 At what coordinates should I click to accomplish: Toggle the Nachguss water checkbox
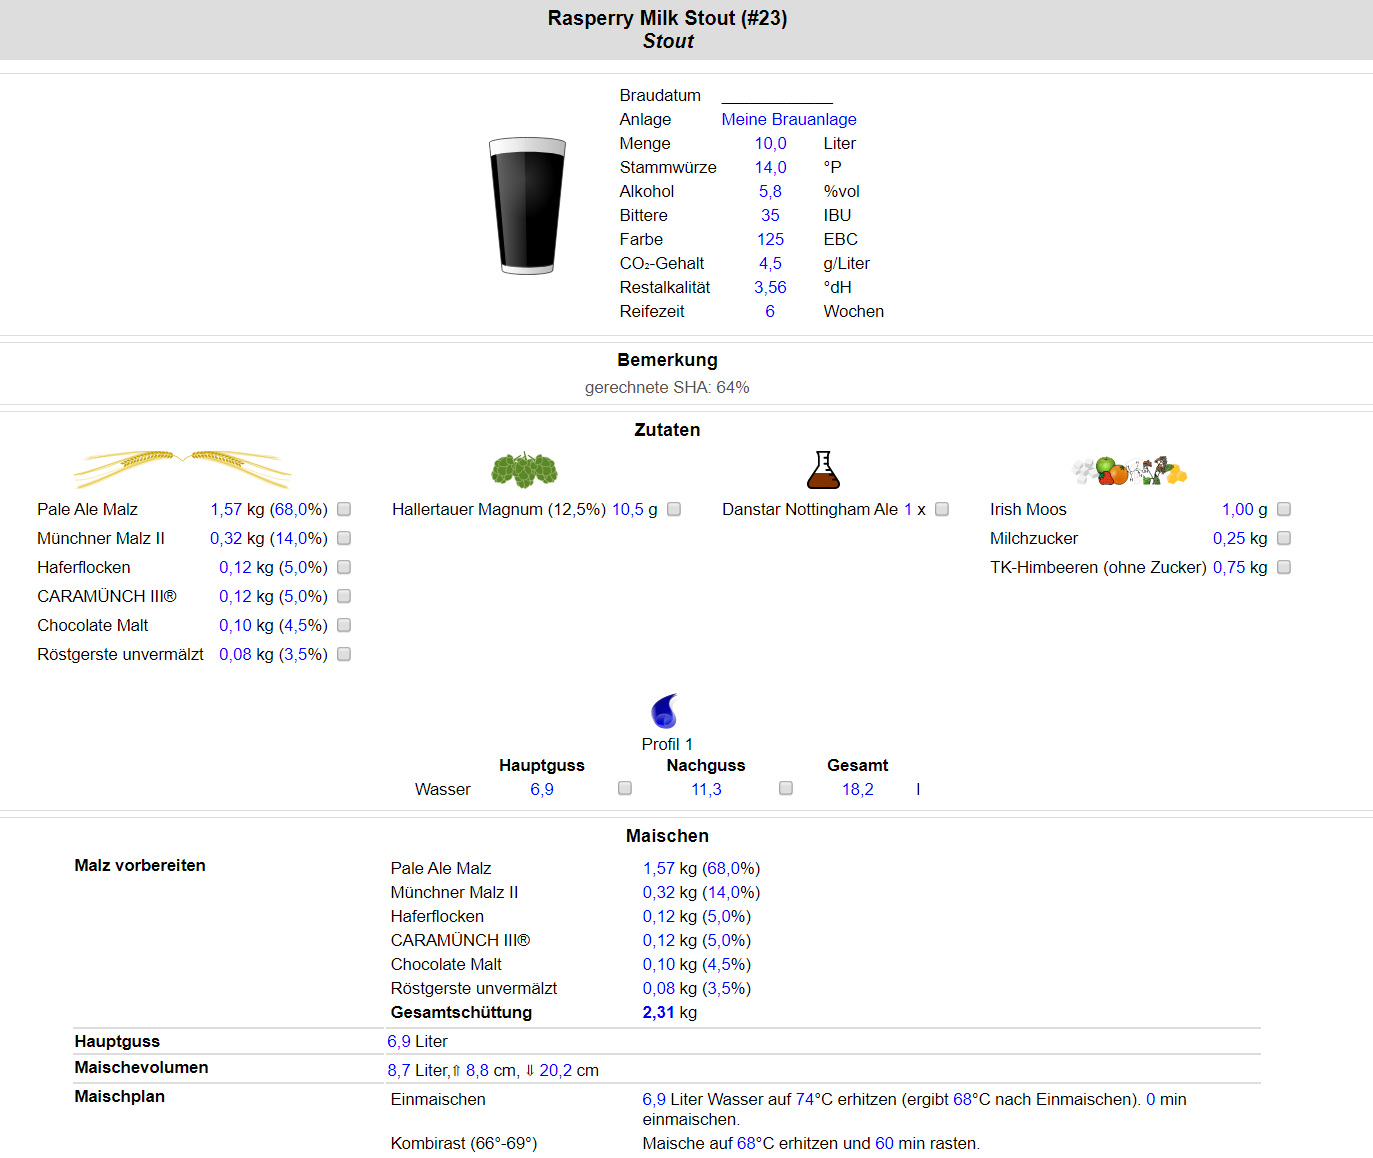(786, 788)
